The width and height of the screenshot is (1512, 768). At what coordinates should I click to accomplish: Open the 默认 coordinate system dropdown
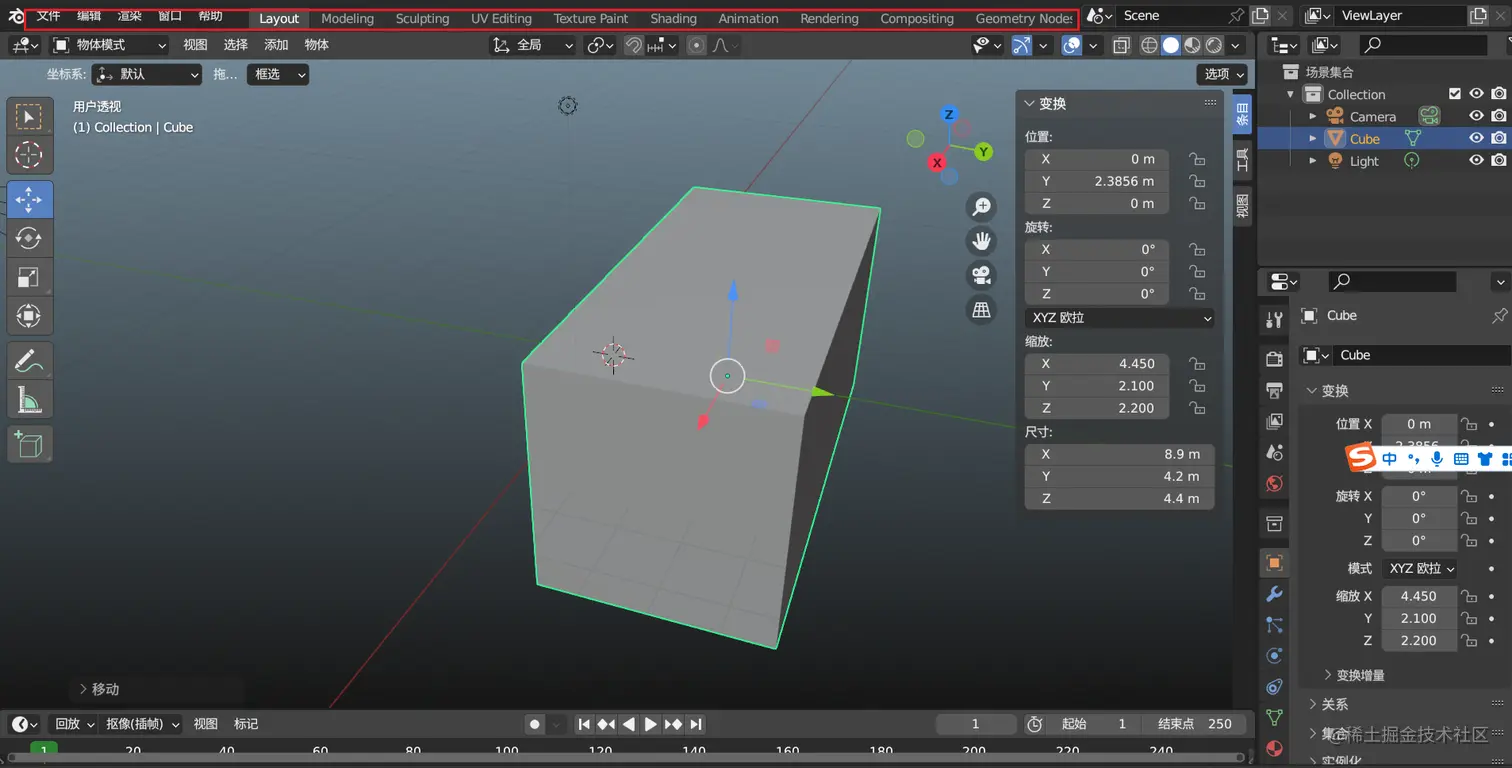point(147,74)
